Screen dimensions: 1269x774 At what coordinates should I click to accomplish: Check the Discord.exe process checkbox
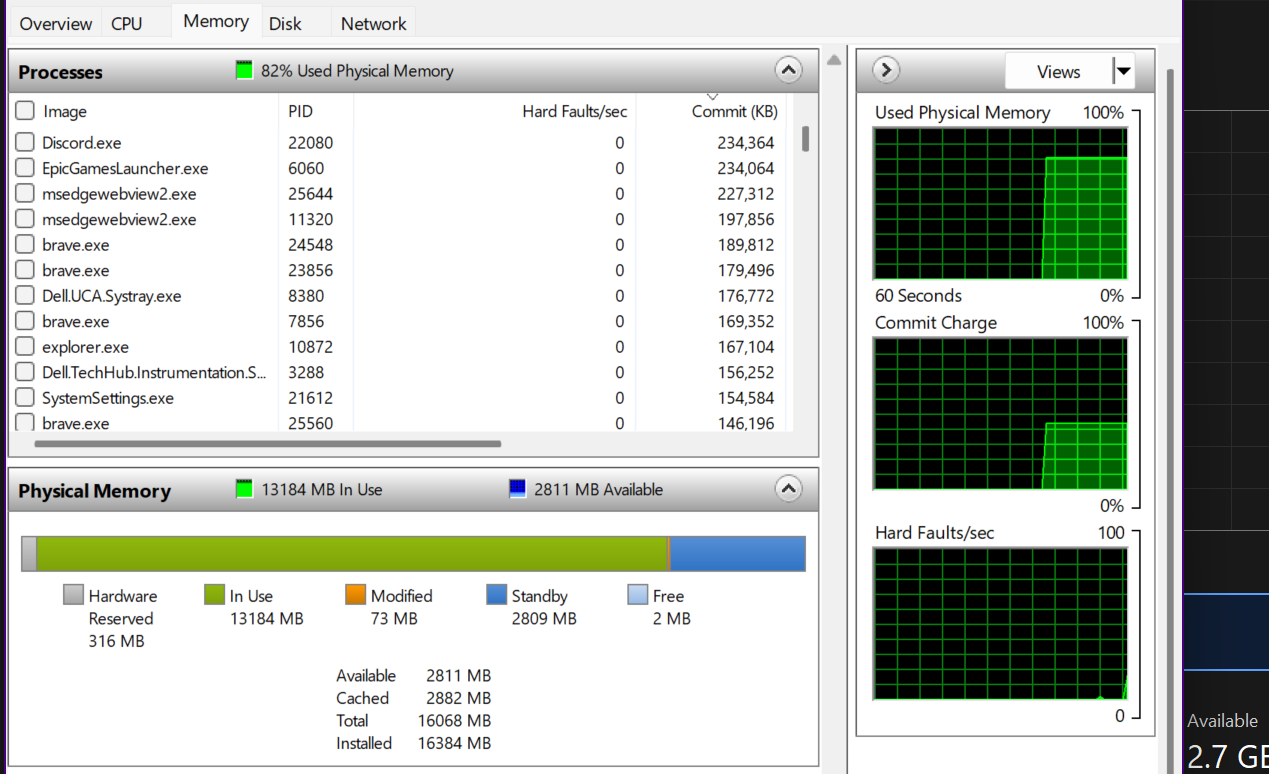pos(25,143)
